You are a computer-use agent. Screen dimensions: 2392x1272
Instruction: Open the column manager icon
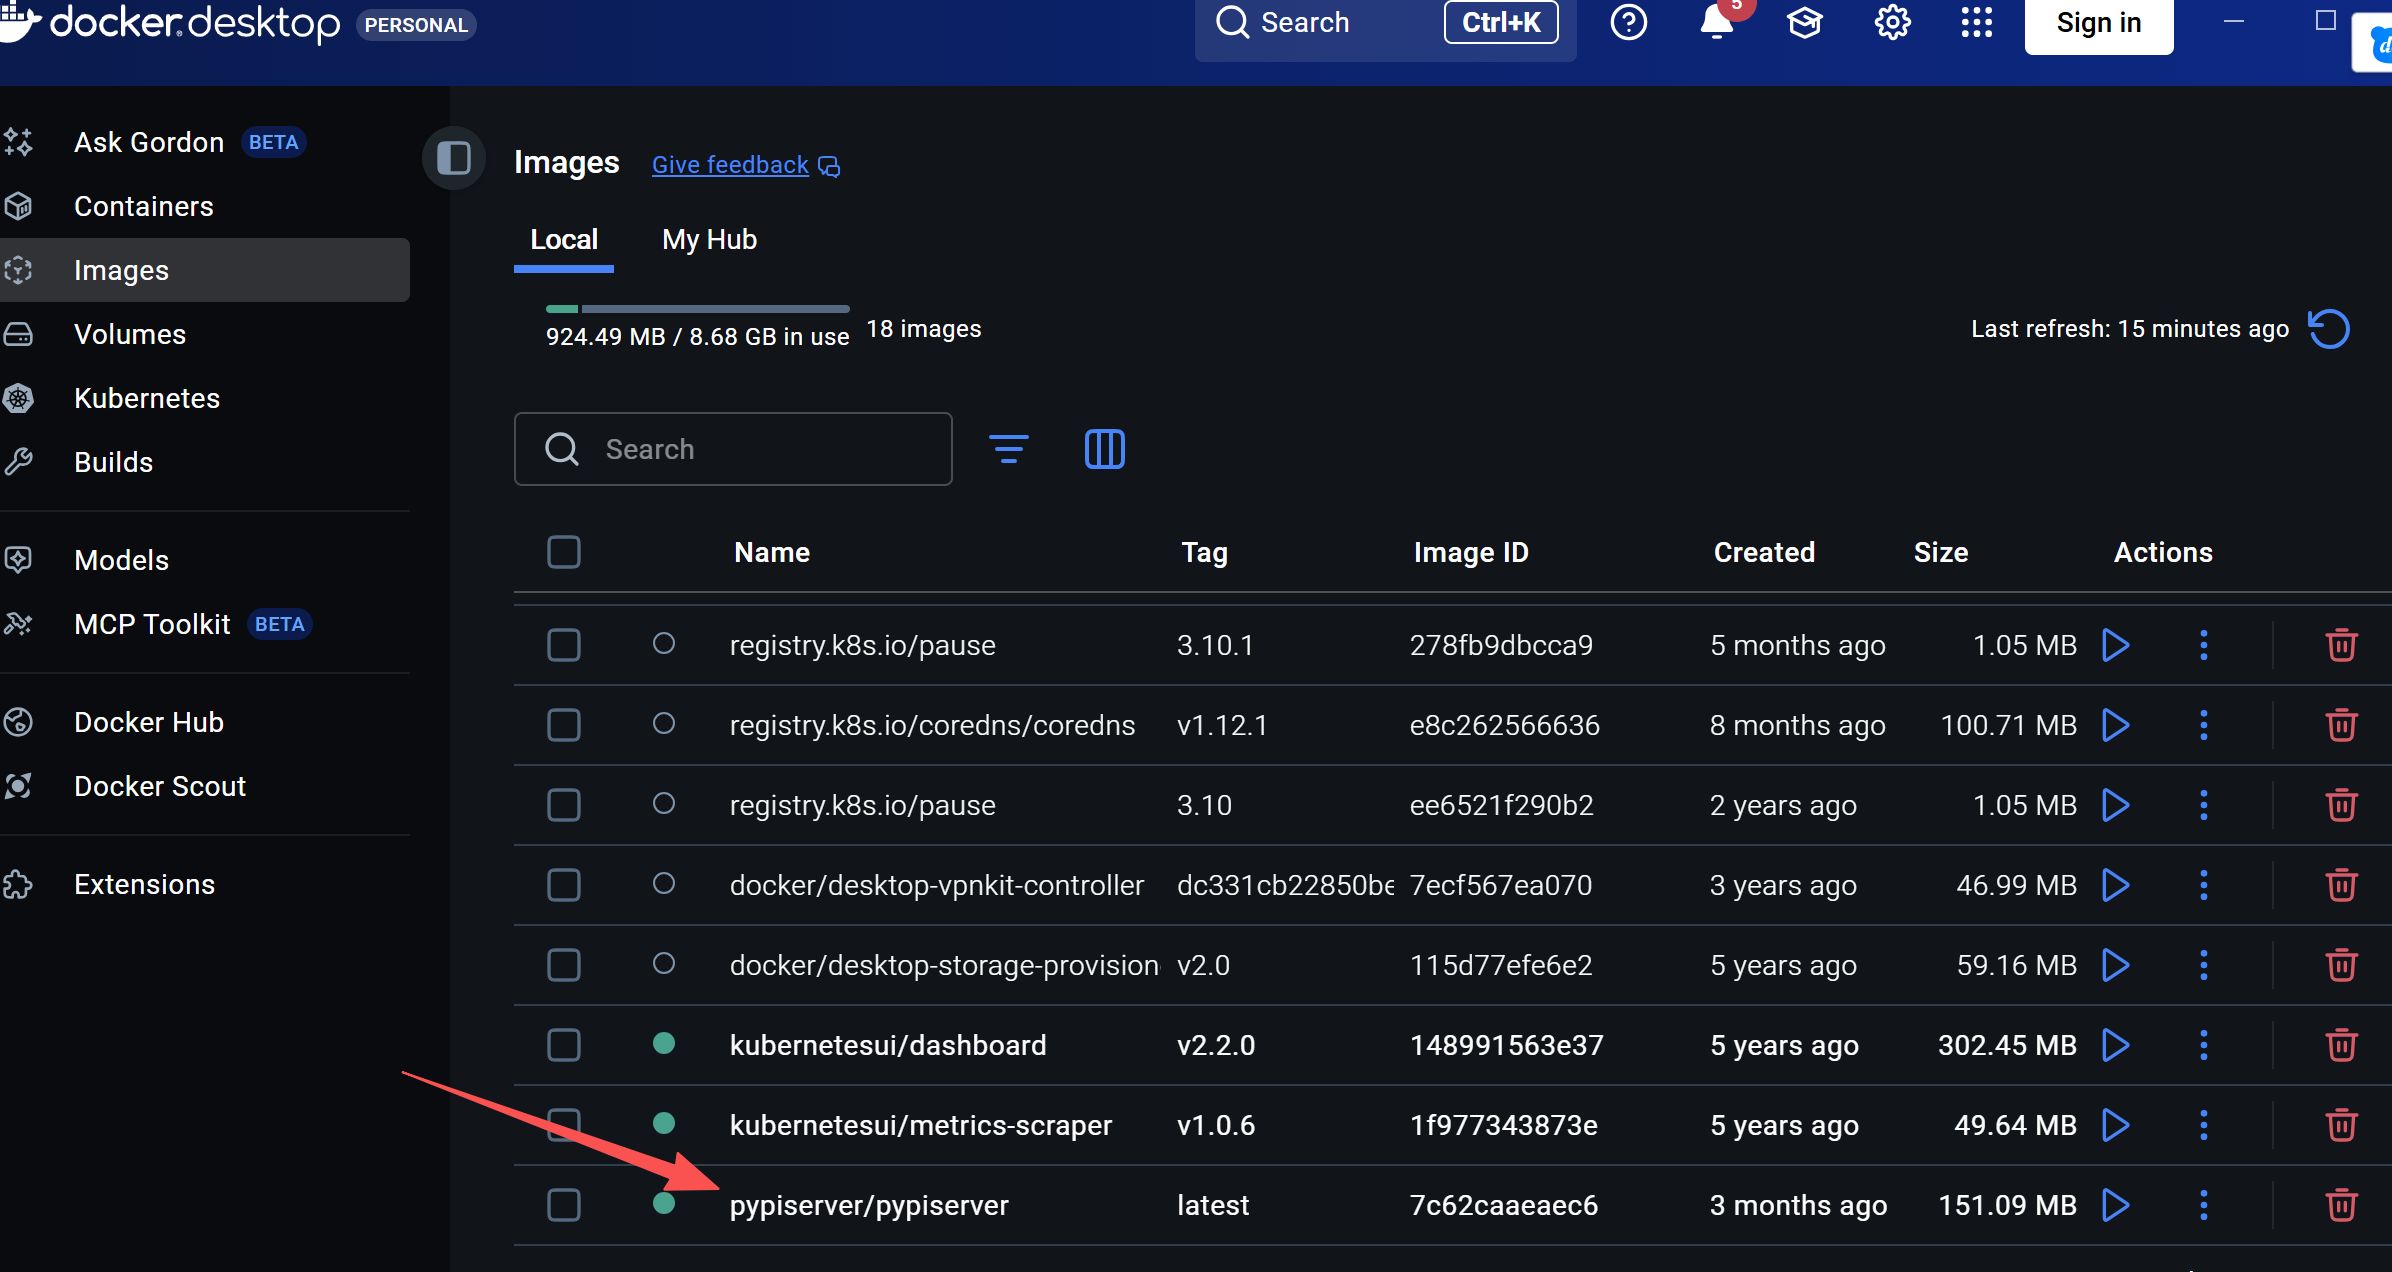click(x=1104, y=449)
